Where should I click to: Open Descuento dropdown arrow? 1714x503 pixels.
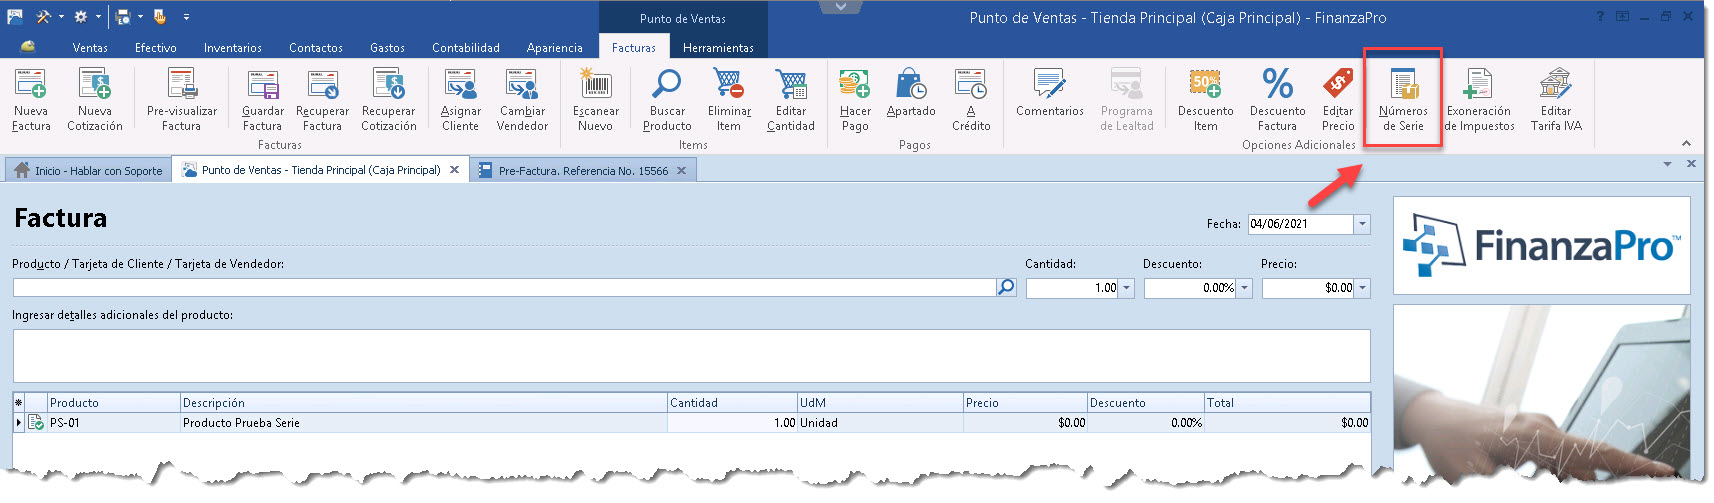1245,288
